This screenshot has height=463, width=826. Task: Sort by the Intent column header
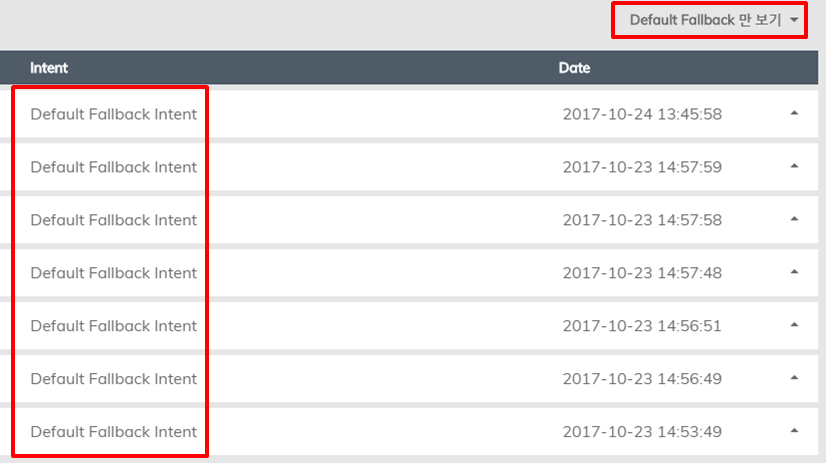click(x=48, y=68)
